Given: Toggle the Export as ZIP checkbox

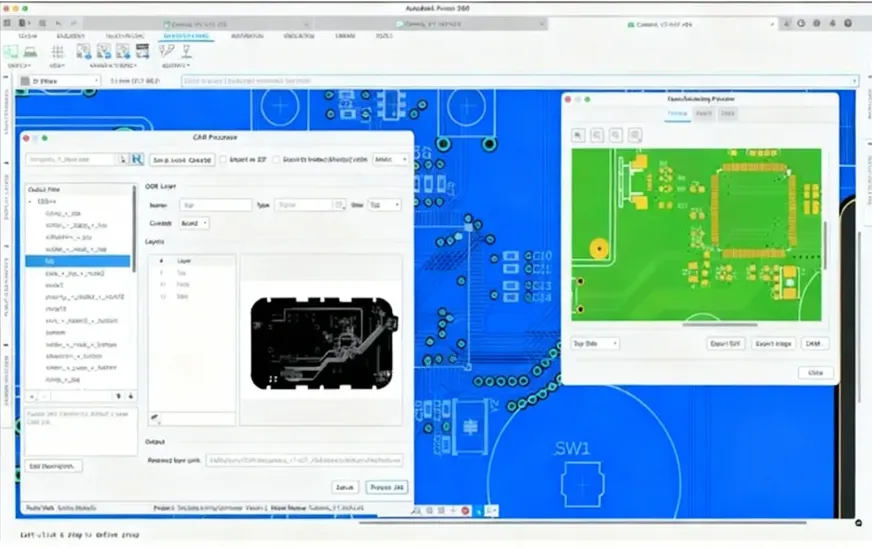Looking at the screenshot, I should (223, 159).
